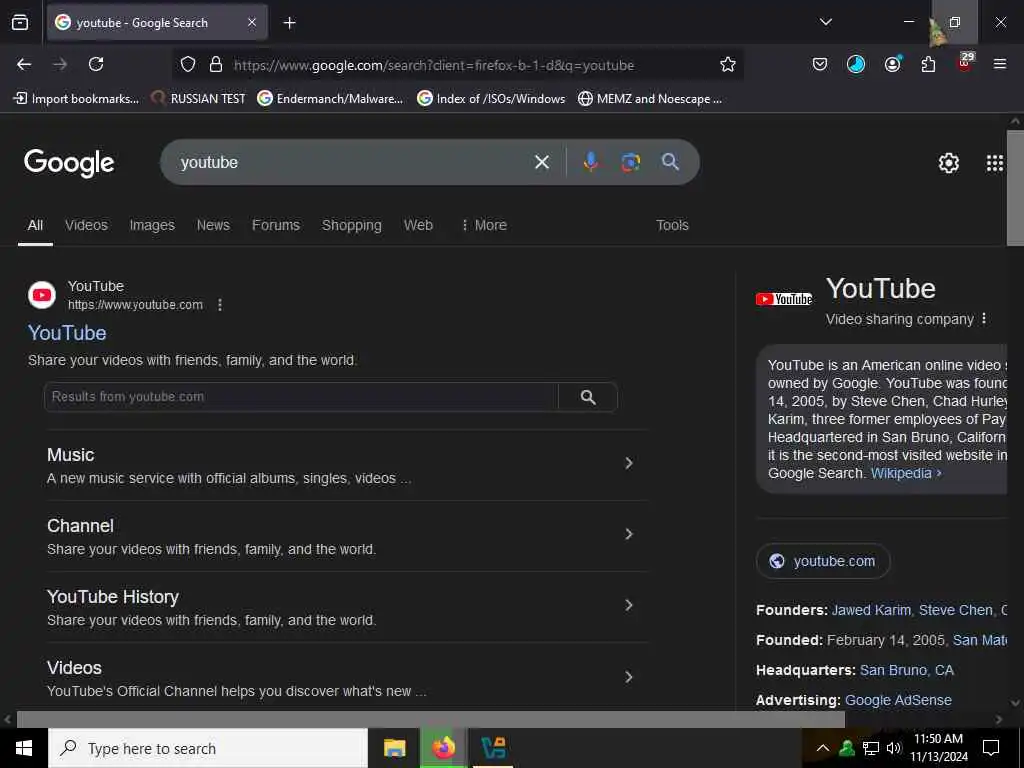
Task: Select the All results tab
Action: coord(35,225)
